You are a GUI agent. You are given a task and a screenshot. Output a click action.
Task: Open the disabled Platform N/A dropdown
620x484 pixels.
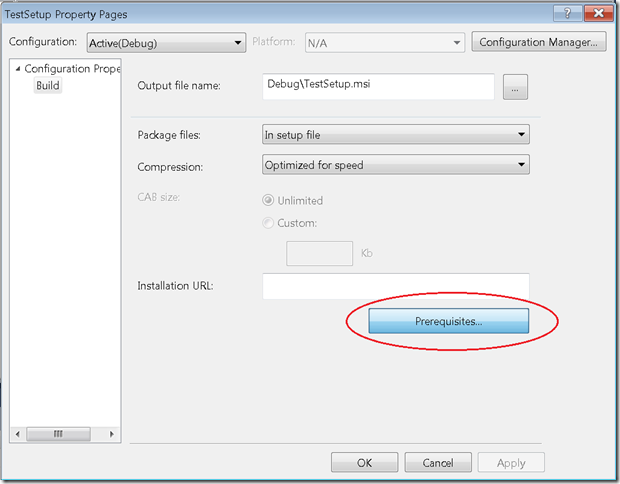[385, 43]
